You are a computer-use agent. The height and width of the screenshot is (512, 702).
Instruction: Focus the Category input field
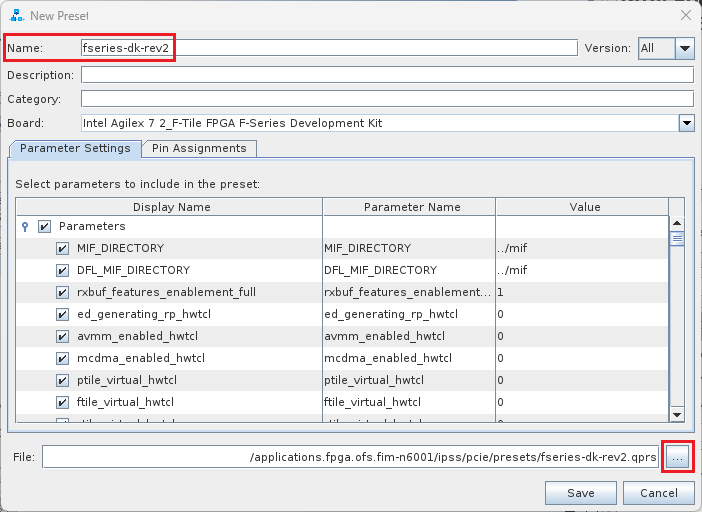pos(387,99)
